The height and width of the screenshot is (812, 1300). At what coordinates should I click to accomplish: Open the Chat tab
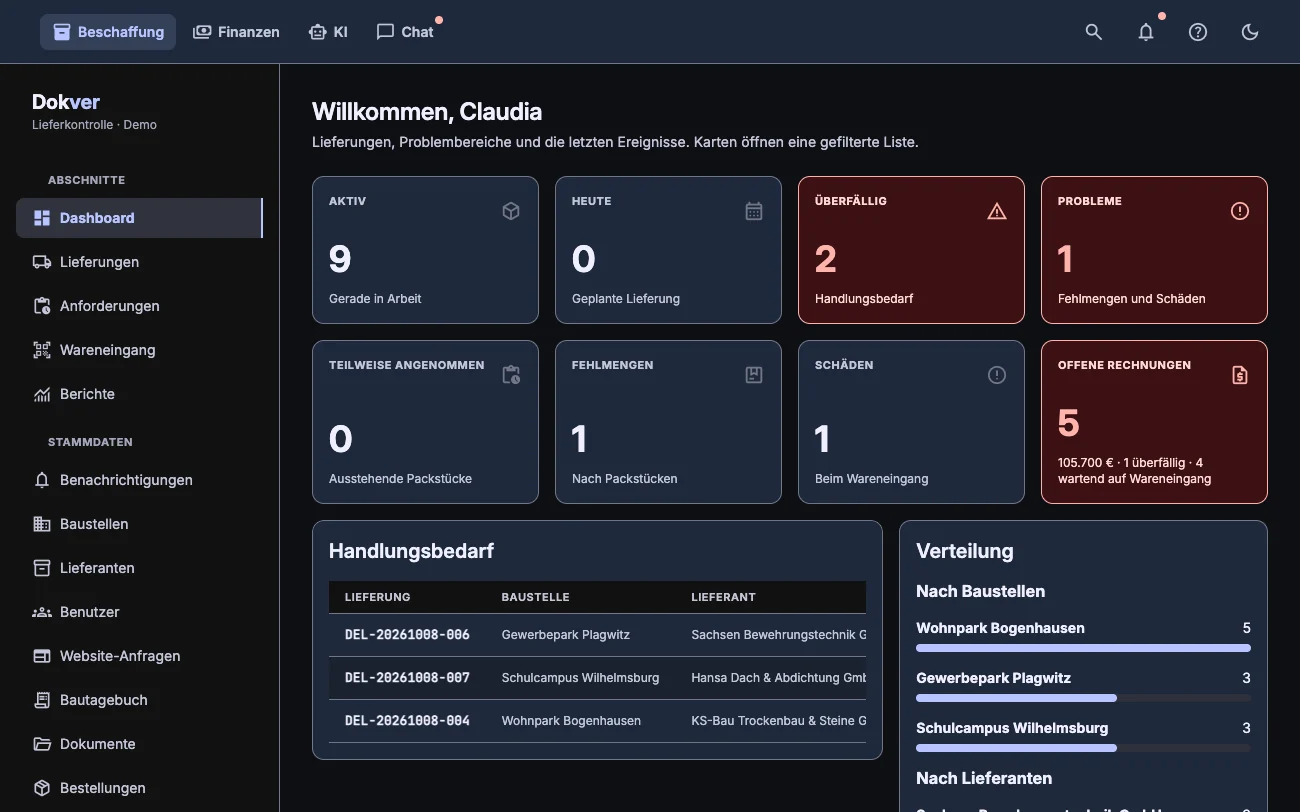(x=405, y=32)
